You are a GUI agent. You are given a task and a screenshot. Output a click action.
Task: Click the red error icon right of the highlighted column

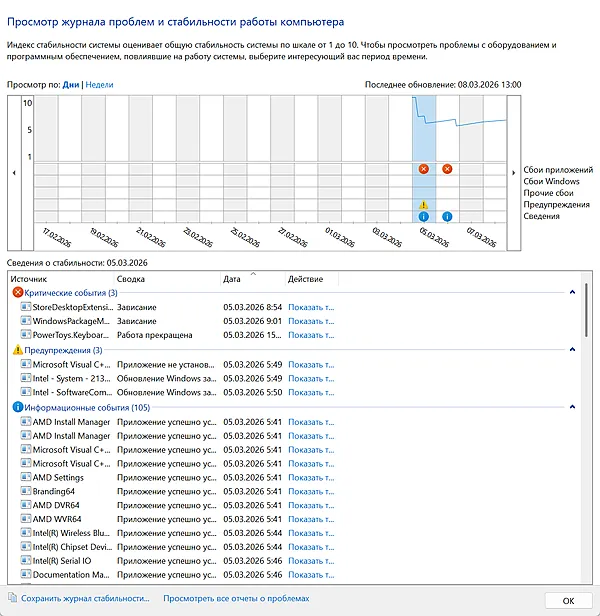pyautogui.click(x=447, y=169)
